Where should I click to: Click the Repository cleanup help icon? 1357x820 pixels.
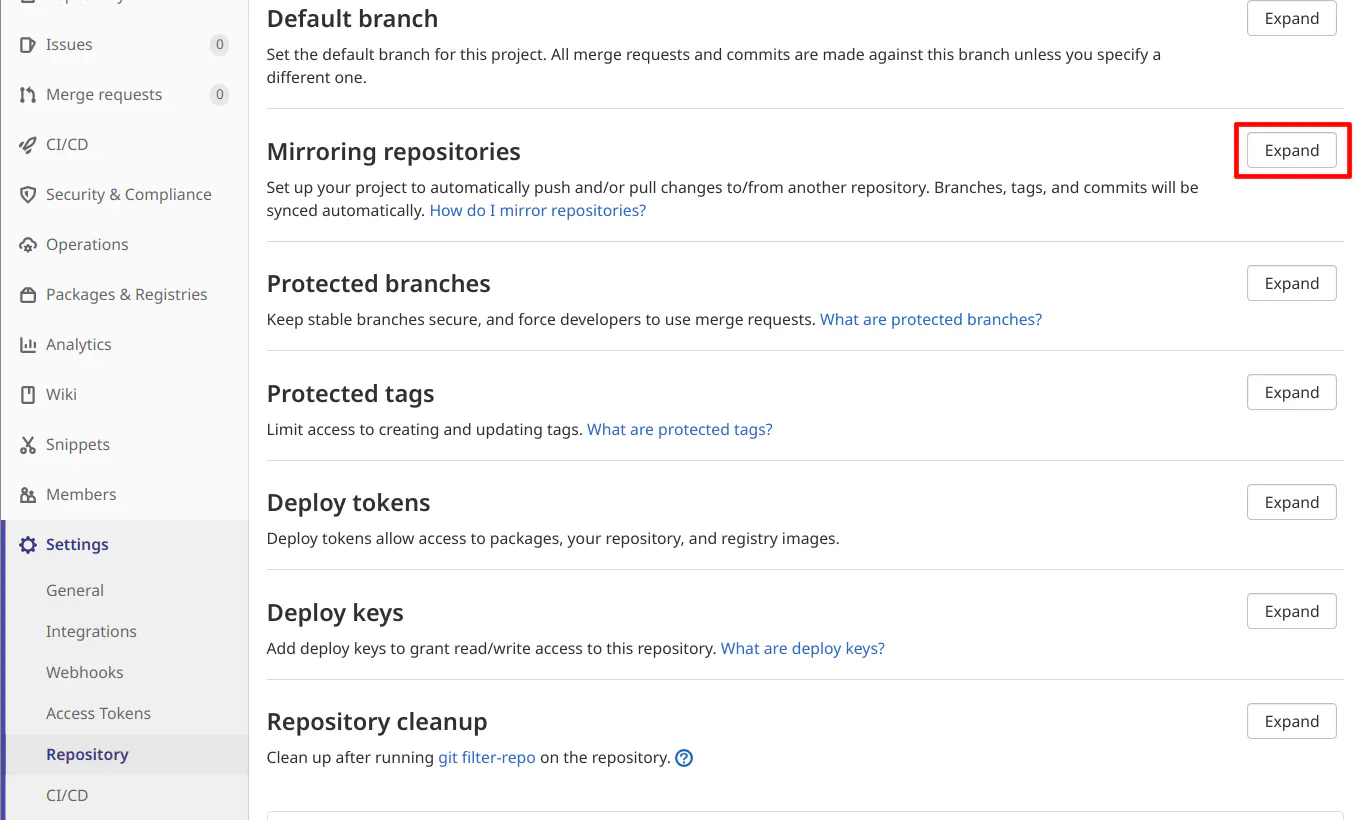click(684, 758)
